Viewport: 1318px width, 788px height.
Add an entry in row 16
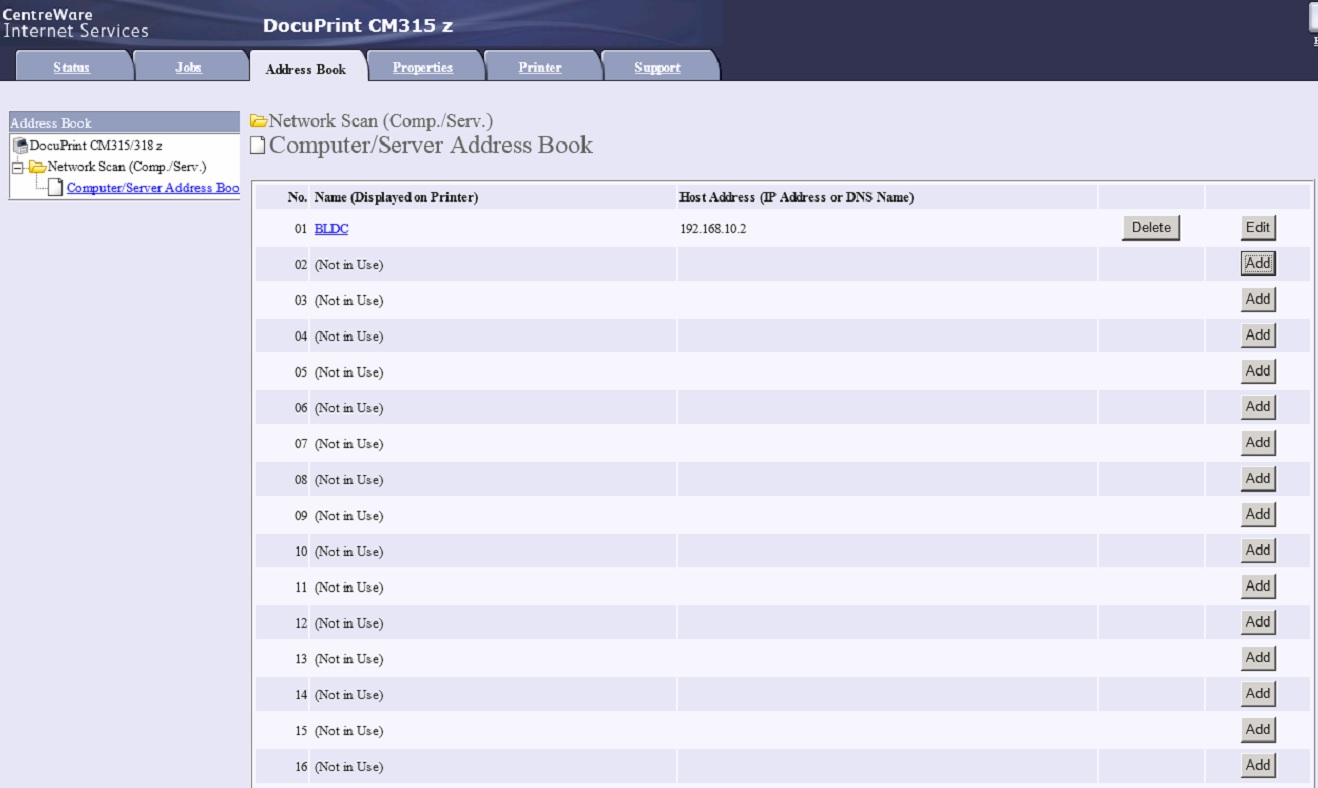(1258, 766)
